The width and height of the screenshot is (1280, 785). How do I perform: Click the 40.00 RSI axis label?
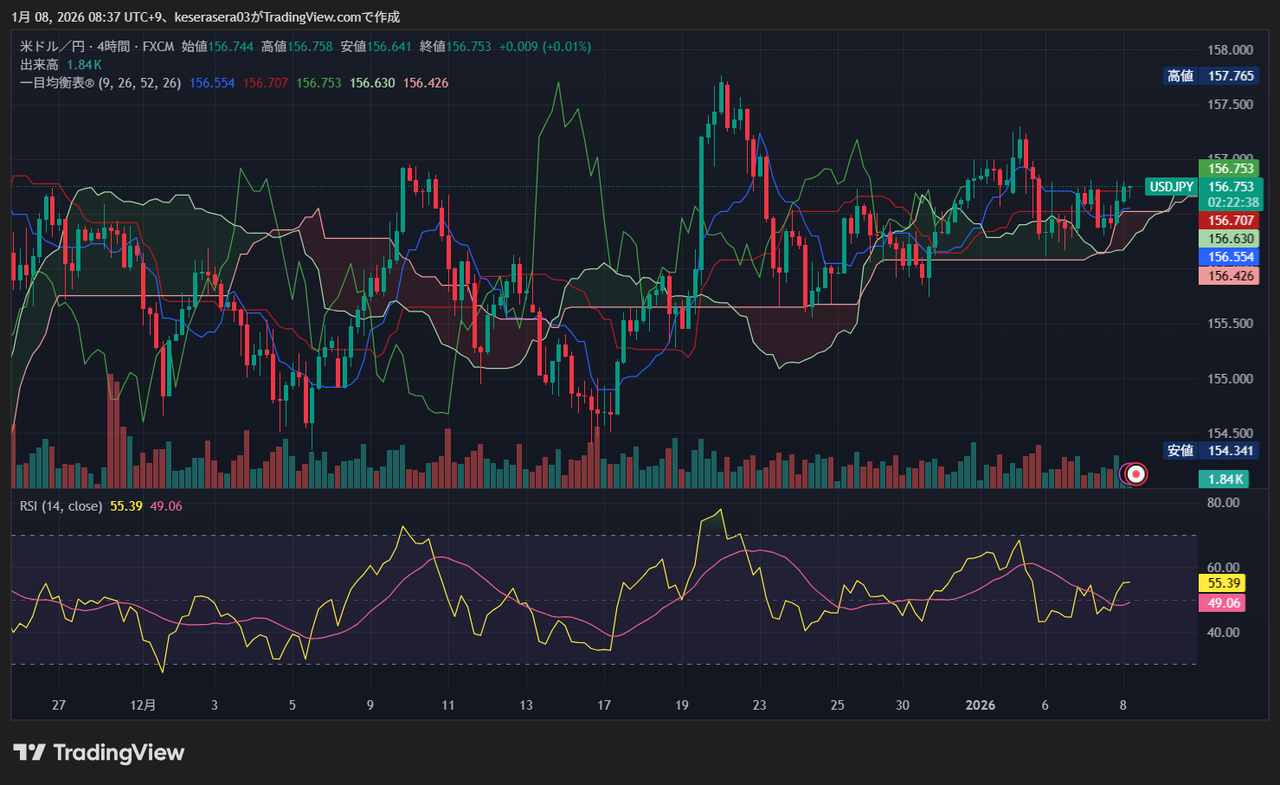1223,632
